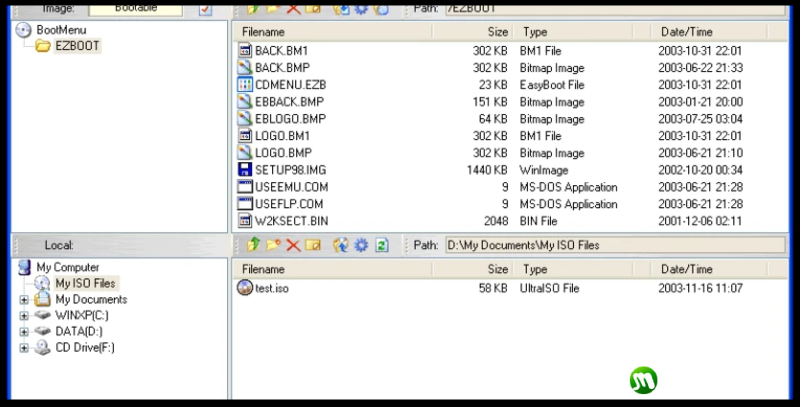Click the green Refresh icon in Local toolbar
This screenshot has height=407, width=800.
point(382,245)
